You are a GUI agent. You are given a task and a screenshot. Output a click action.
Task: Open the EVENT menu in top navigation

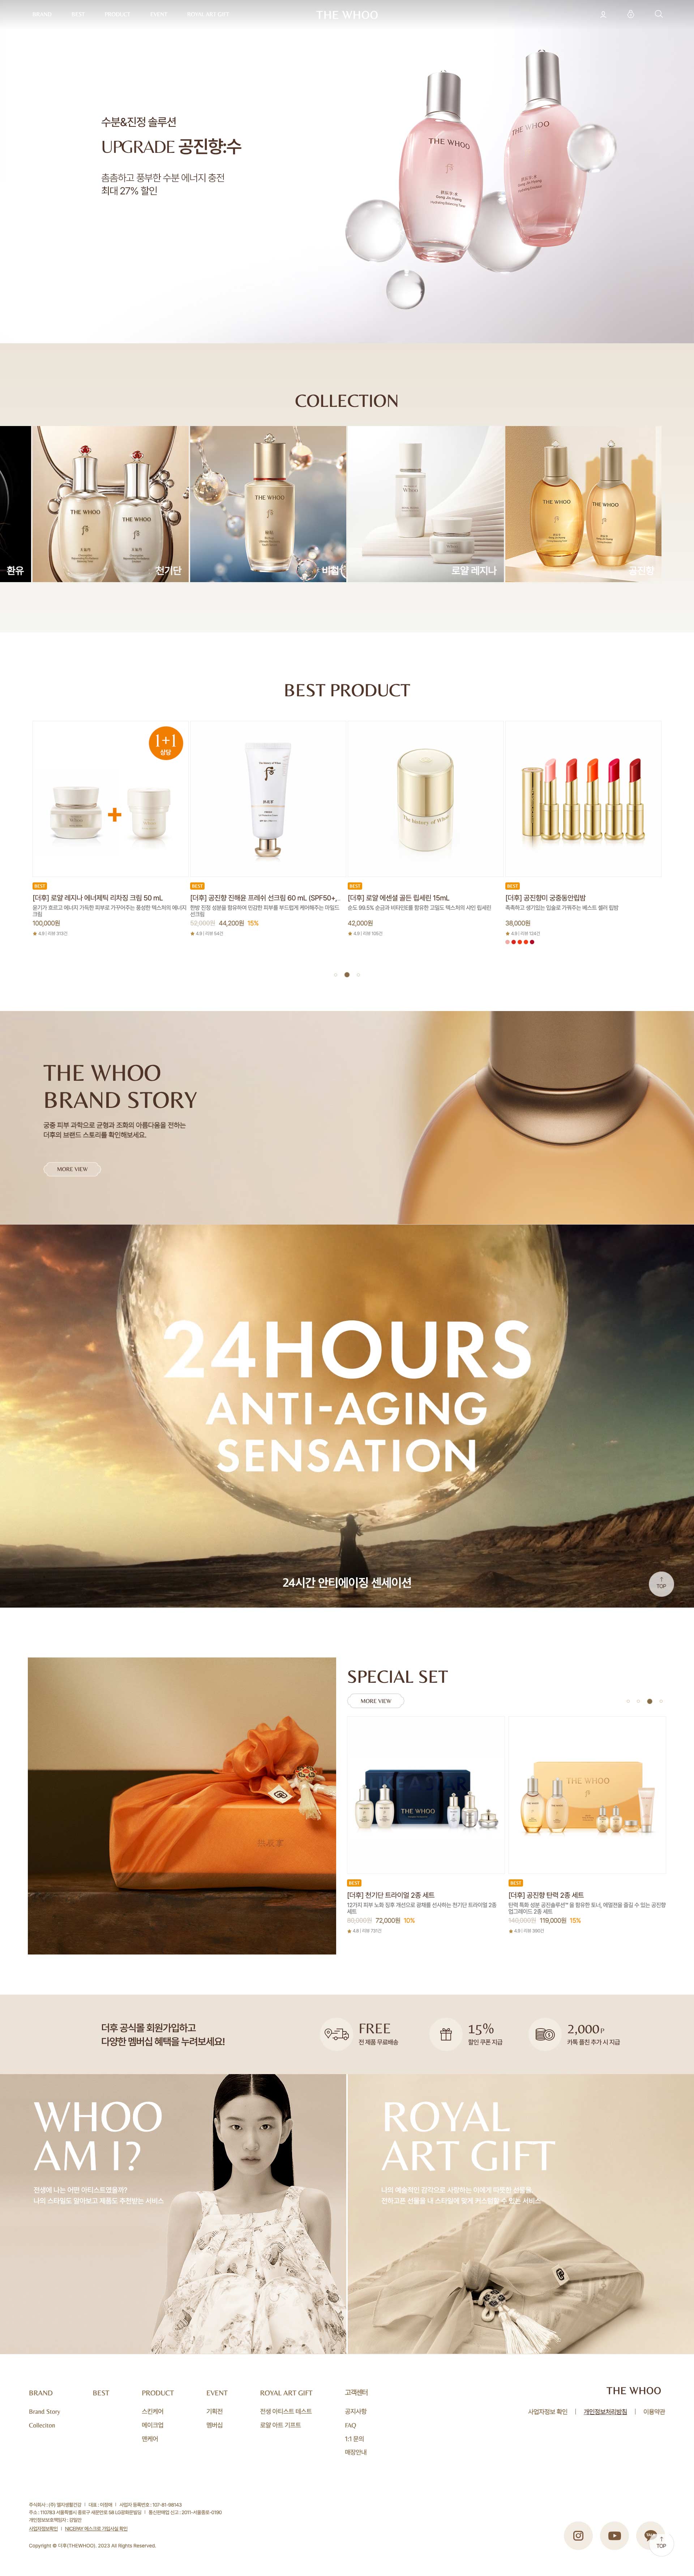tap(159, 14)
